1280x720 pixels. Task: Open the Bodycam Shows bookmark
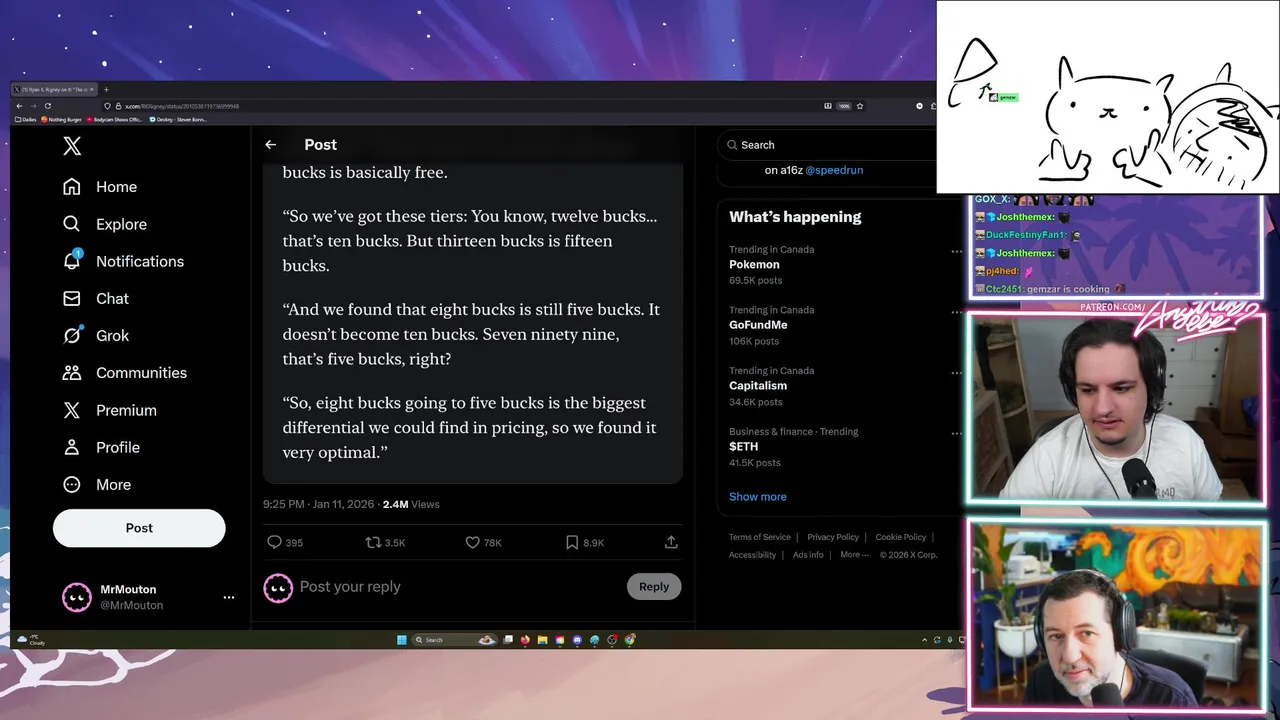tap(115, 119)
